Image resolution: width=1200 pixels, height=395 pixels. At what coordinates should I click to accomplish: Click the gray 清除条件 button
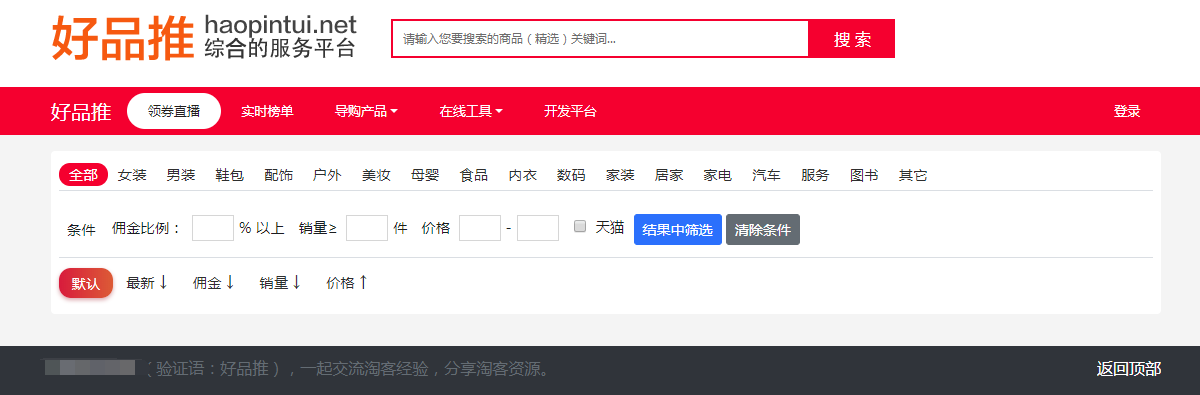(763, 229)
